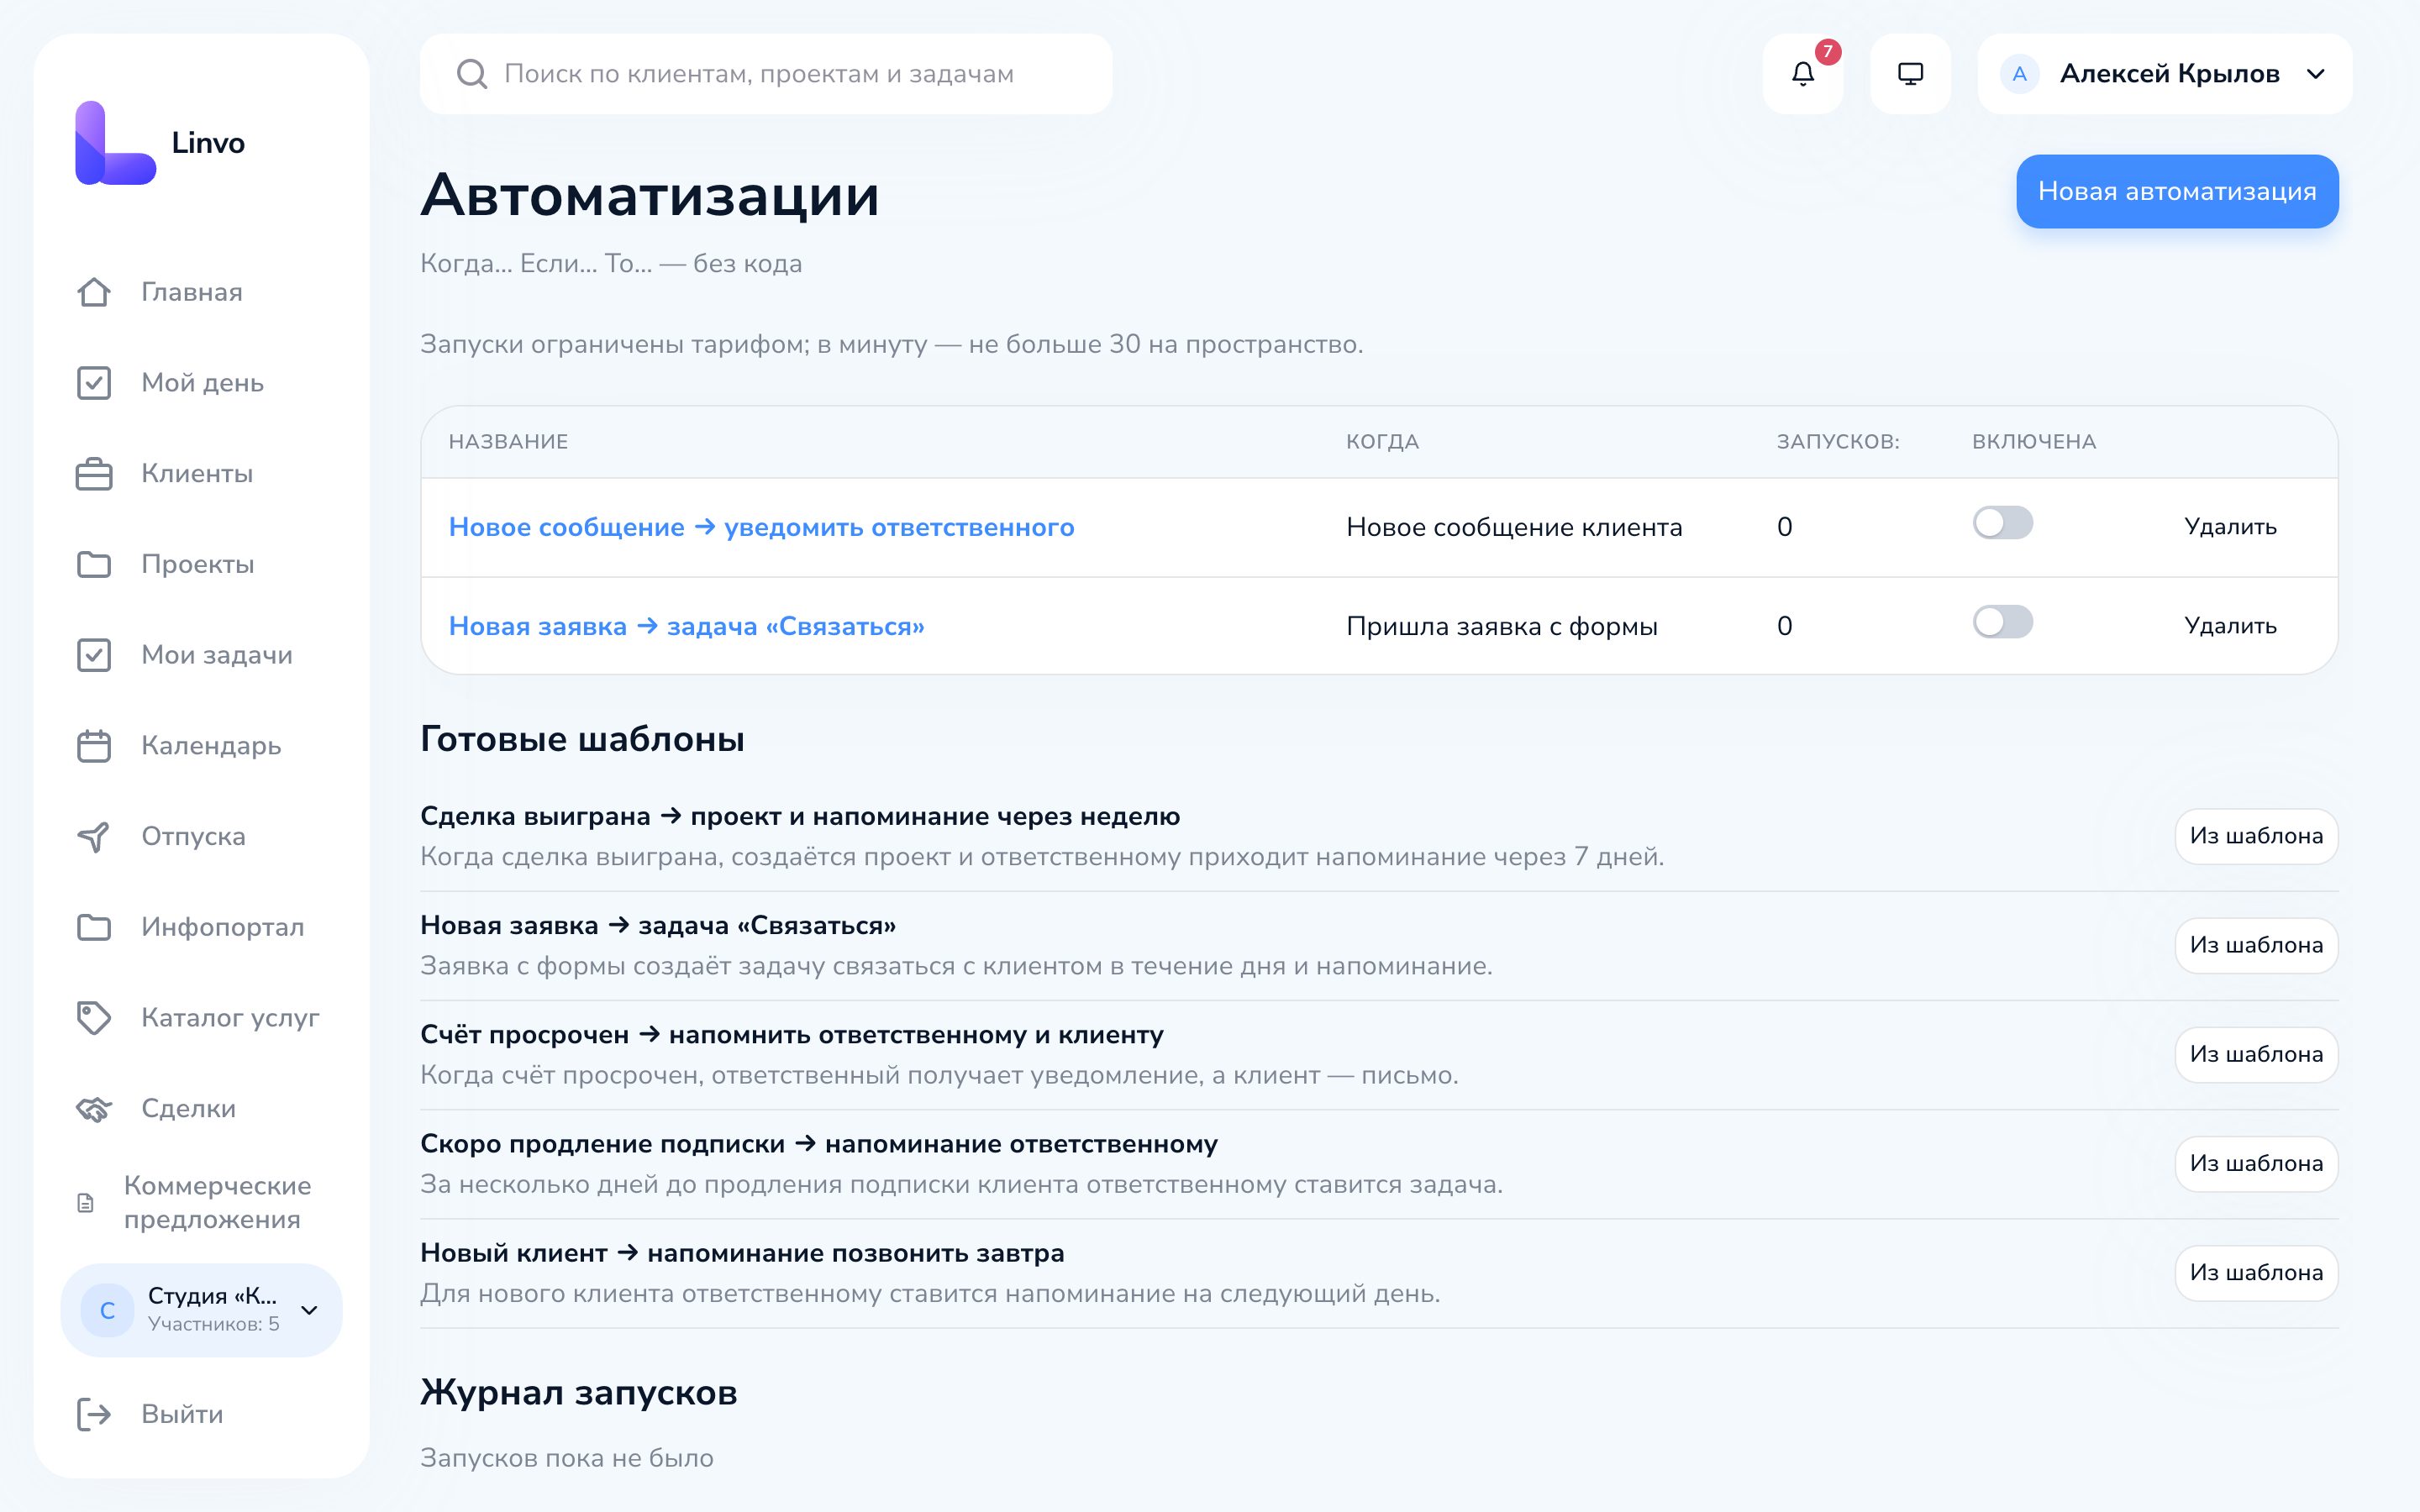Open notifications bell icon
The height and width of the screenshot is (1512, 2420).
pyautogui.click(x=1802, y=74)
